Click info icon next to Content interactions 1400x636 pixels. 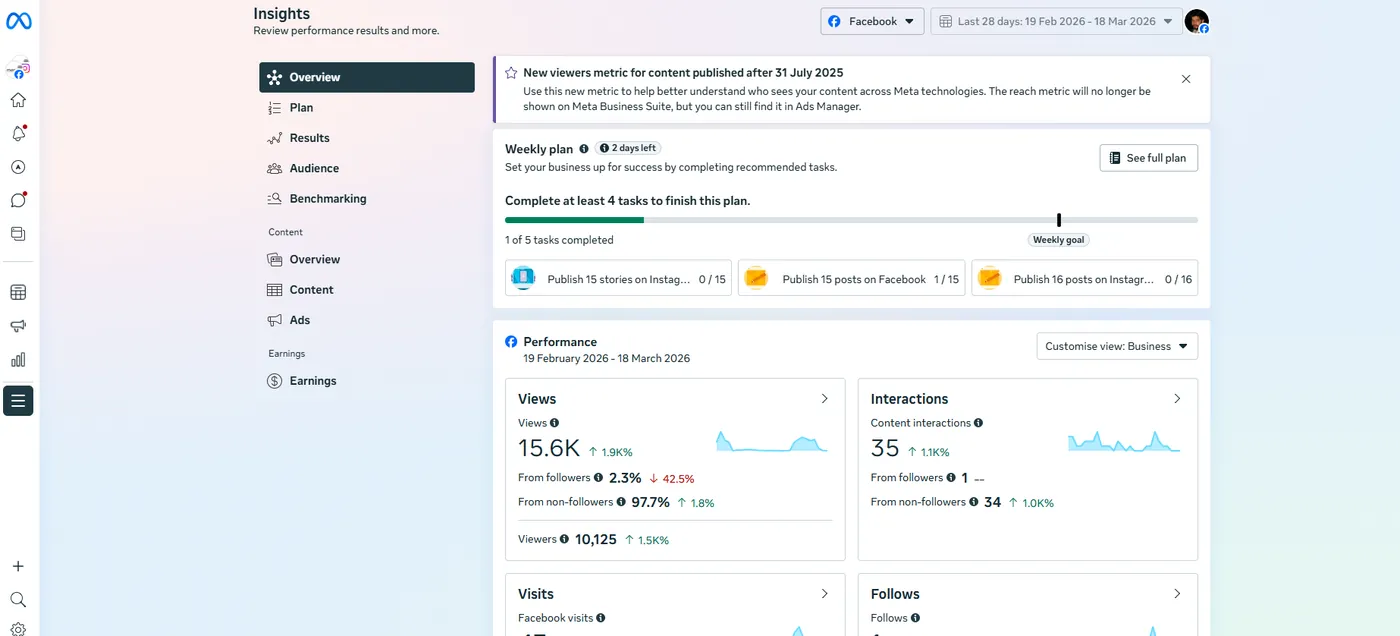click(978, 423)
